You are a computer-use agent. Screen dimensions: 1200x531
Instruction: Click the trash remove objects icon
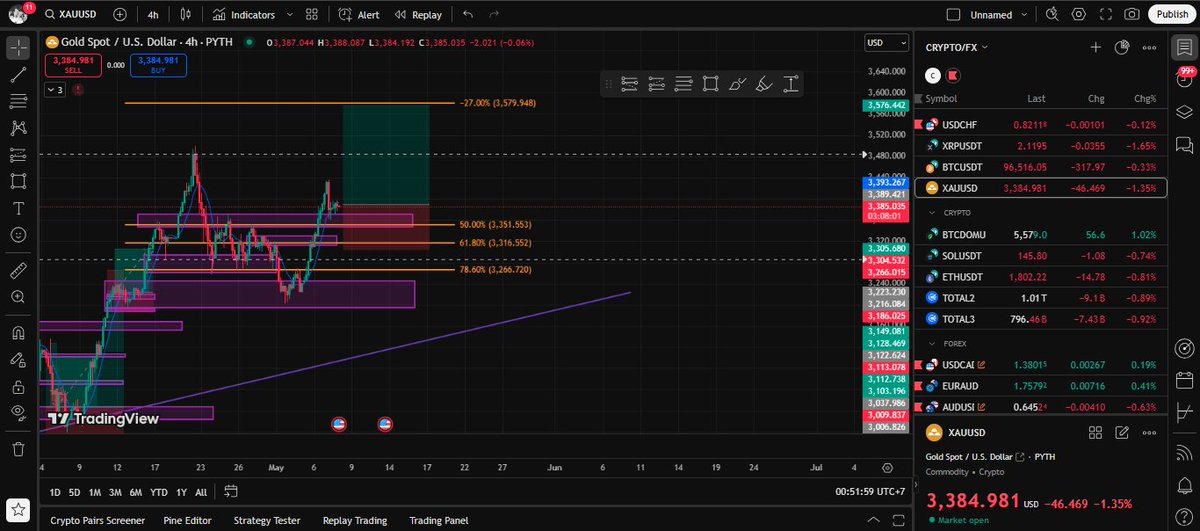pos(18,450)
